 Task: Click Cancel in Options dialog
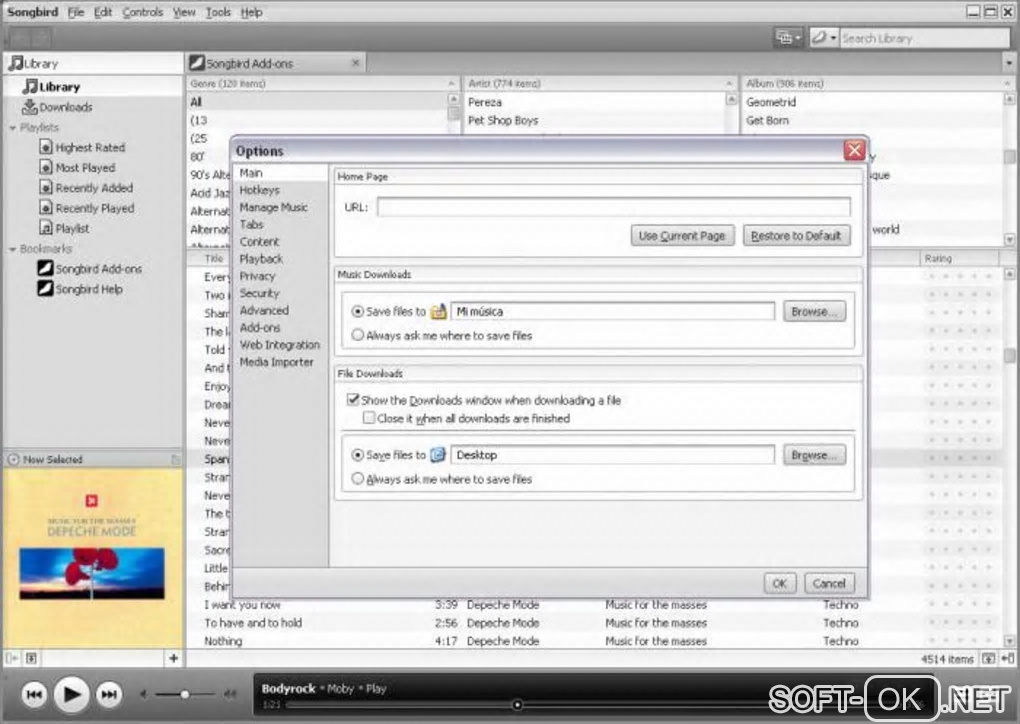(x=829, y=583)
